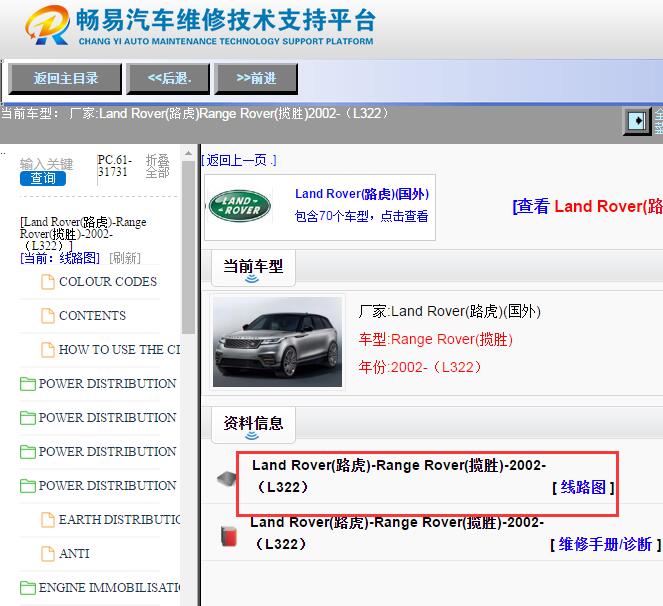The image size is (663, 606).
Task: Click the 查看 Land Rover link at right
Action: (x=587, y=206)
